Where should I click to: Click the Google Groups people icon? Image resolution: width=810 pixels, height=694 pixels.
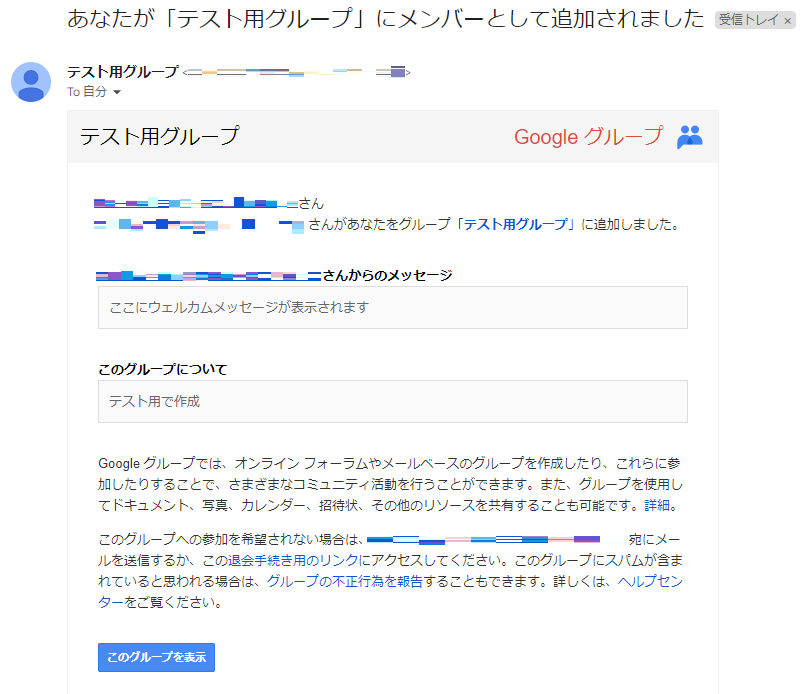coord(690,137)
